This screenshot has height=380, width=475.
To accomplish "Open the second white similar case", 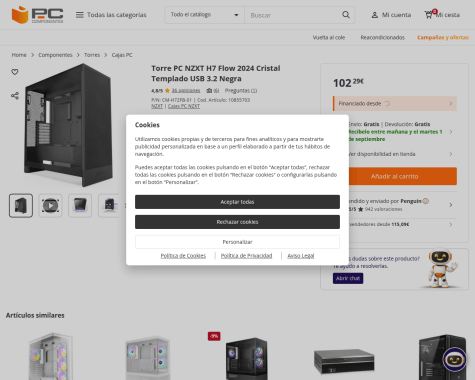I will pos(147,358).
